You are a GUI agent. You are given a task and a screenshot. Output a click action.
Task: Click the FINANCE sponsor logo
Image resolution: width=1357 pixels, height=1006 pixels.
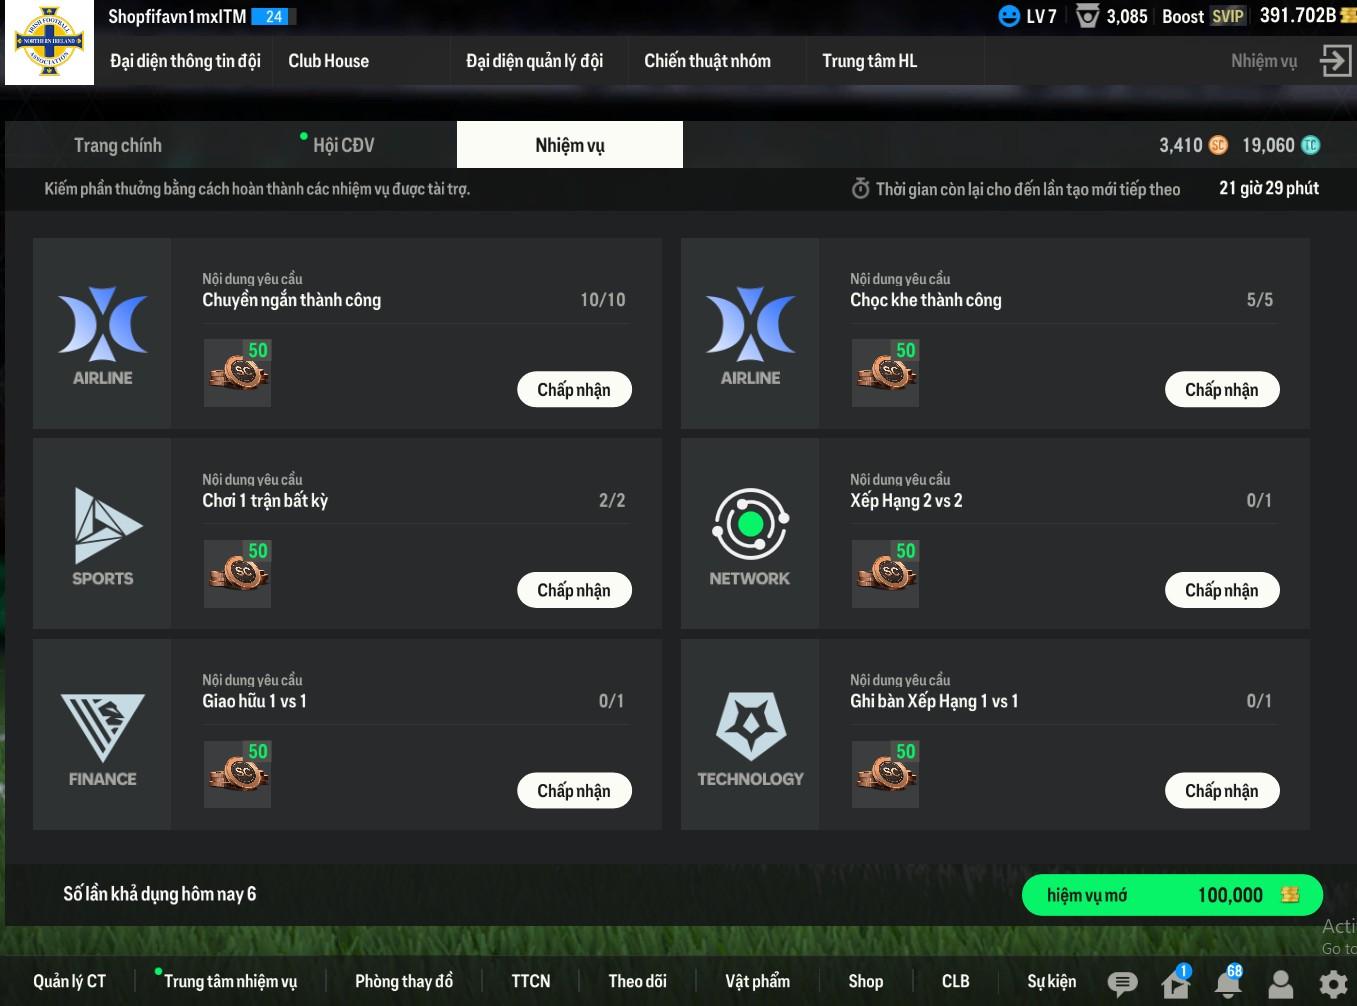pos(103,737)
